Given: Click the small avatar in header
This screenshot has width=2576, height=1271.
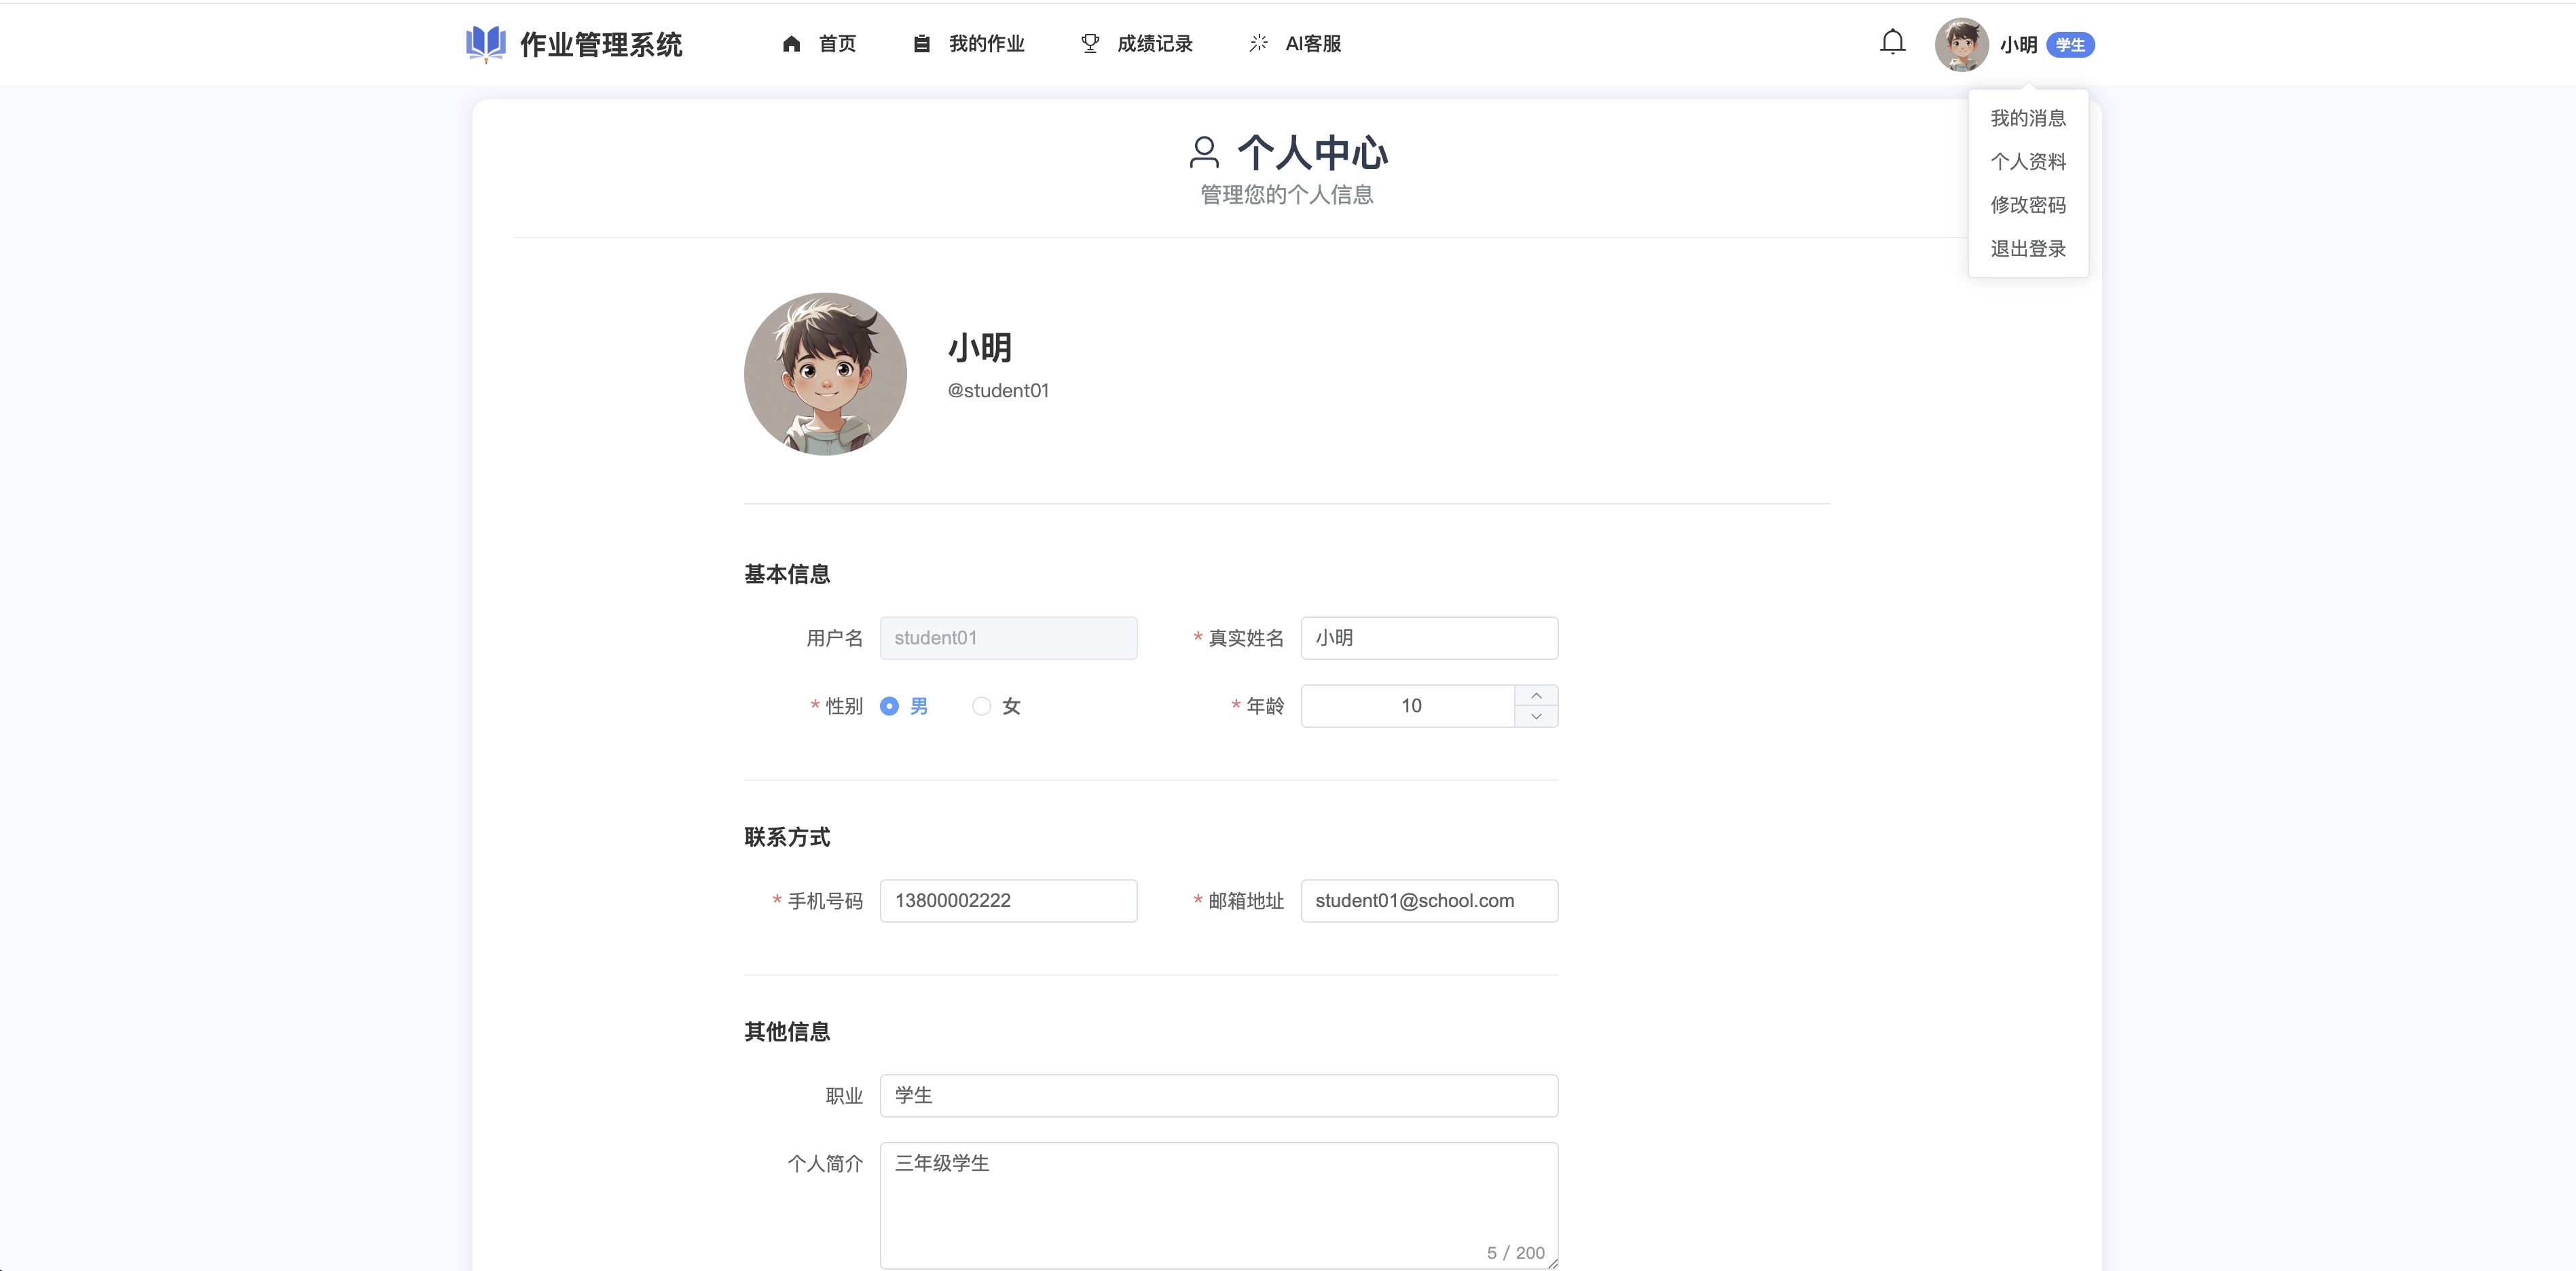Looking at the screenshot, I should tap(1961, 44).
